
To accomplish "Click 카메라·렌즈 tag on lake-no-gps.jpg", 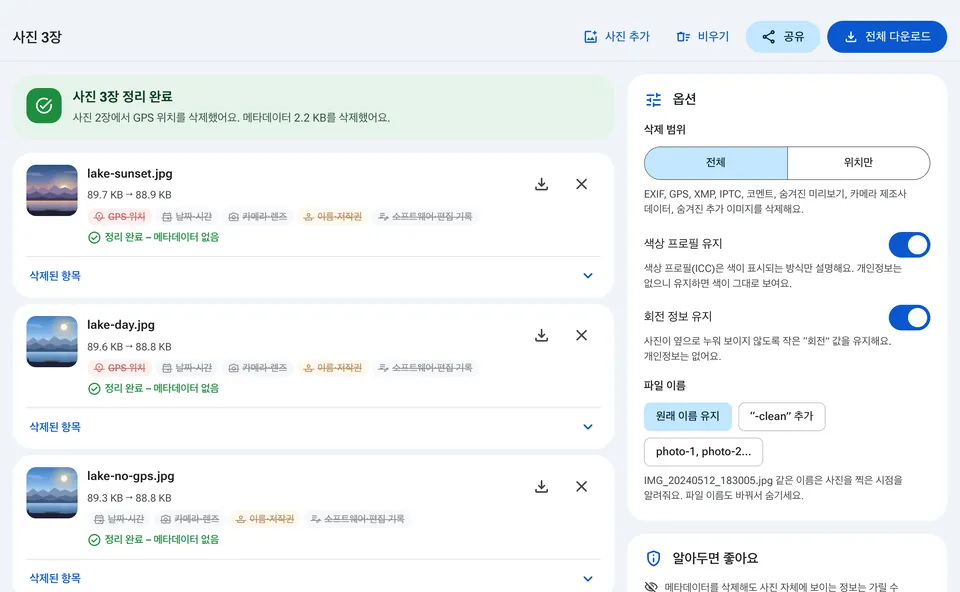I will pos(190,519).
